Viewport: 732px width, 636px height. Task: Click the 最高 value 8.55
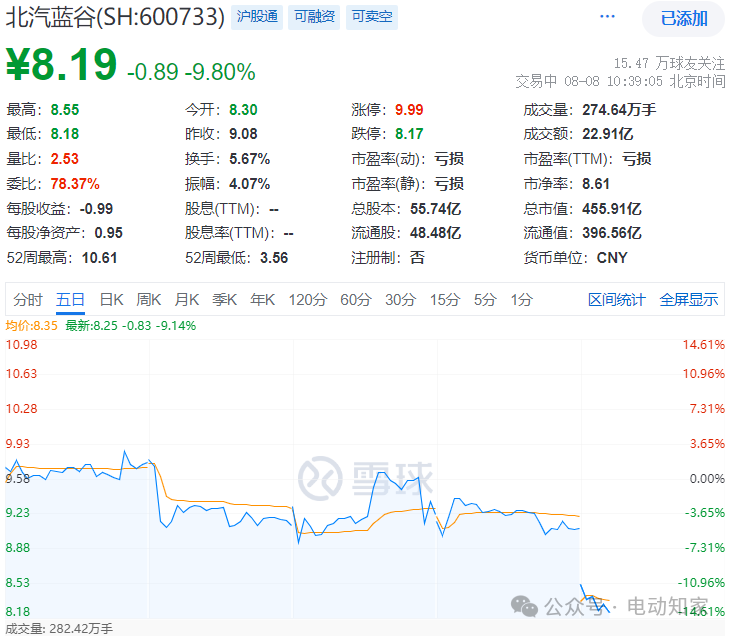65,110
